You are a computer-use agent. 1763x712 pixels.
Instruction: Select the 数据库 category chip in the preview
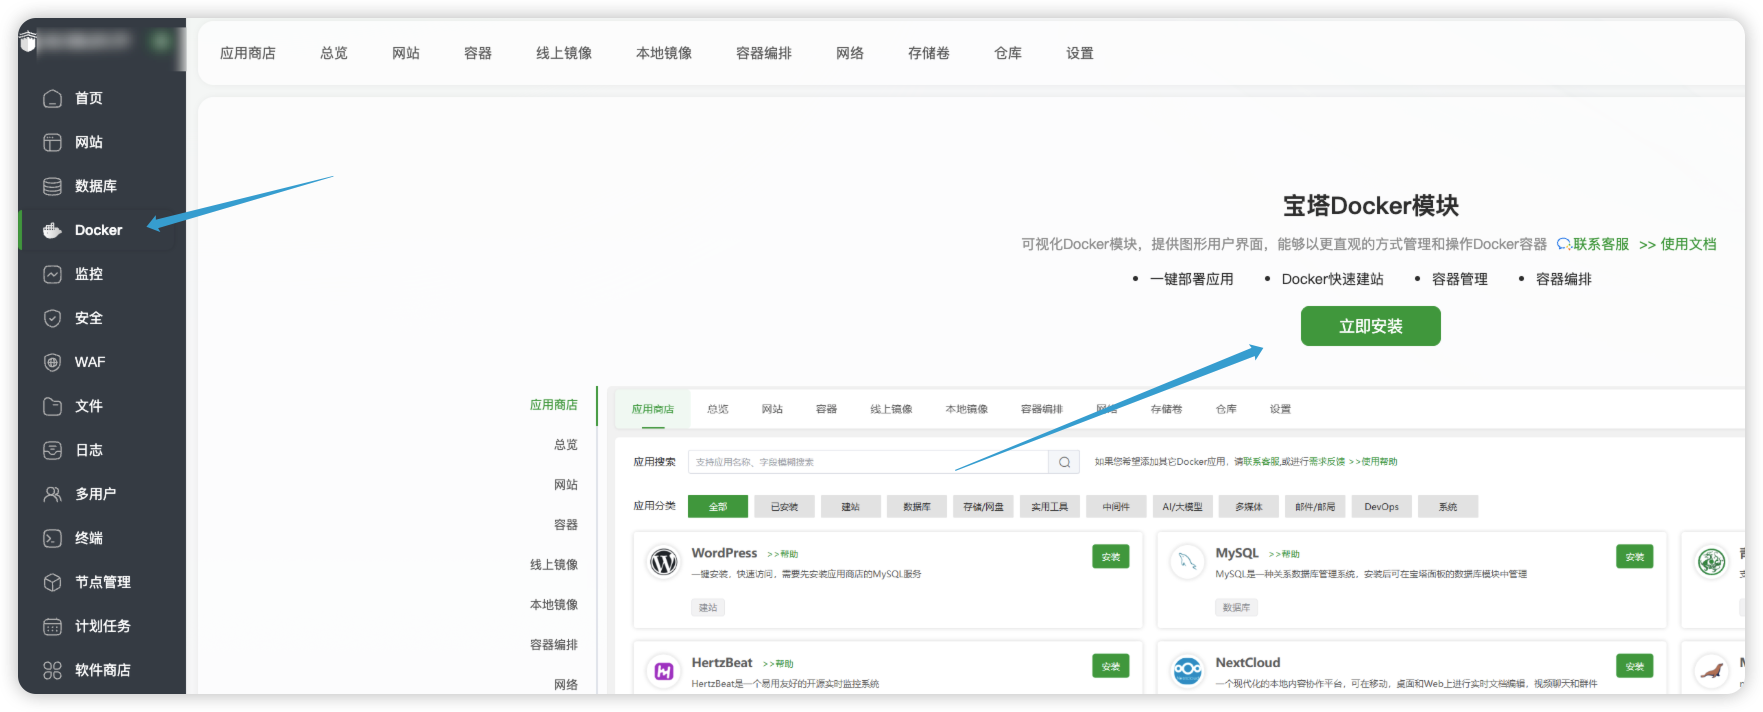[916, 507]
